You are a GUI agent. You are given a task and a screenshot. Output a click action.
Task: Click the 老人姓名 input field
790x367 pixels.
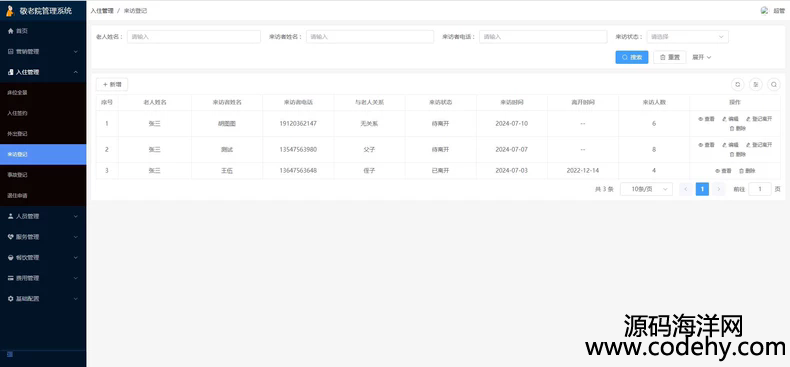(x=193, y=37)
